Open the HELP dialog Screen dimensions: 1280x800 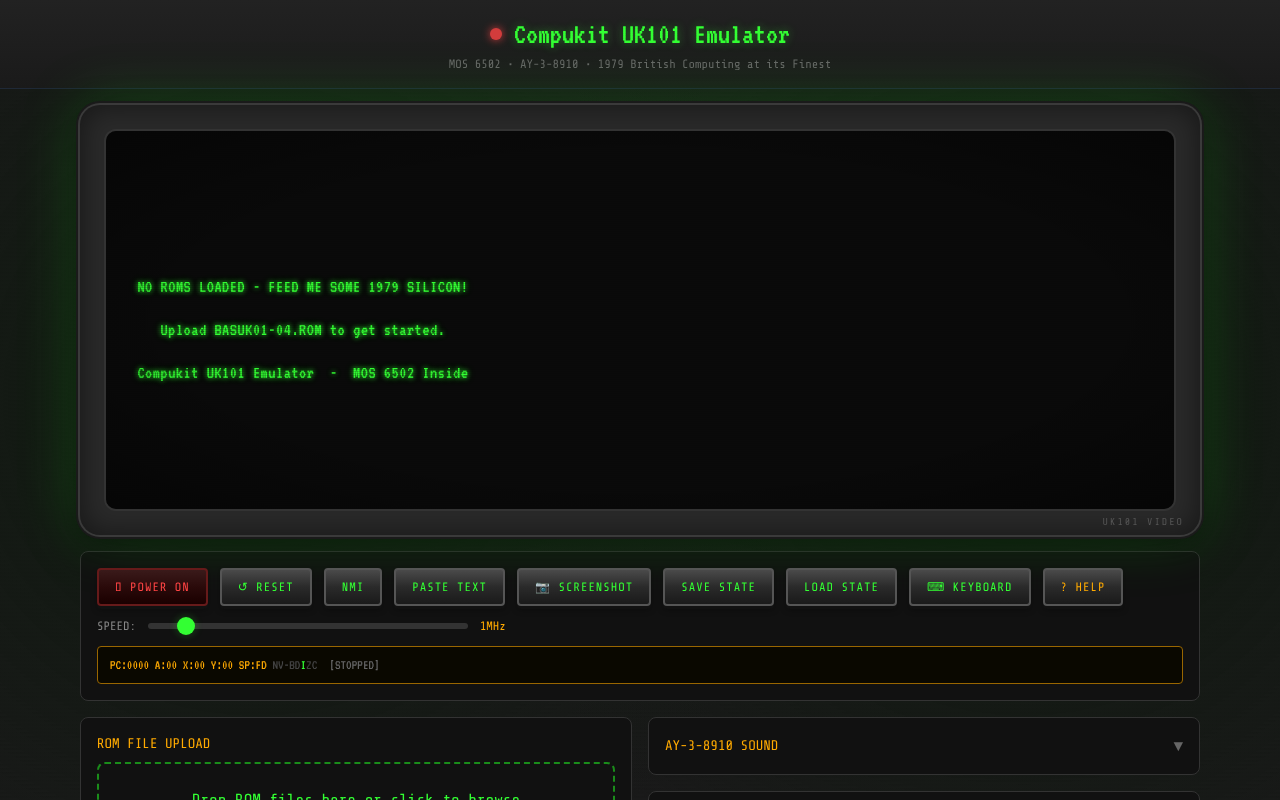(x=1083, y=587)
